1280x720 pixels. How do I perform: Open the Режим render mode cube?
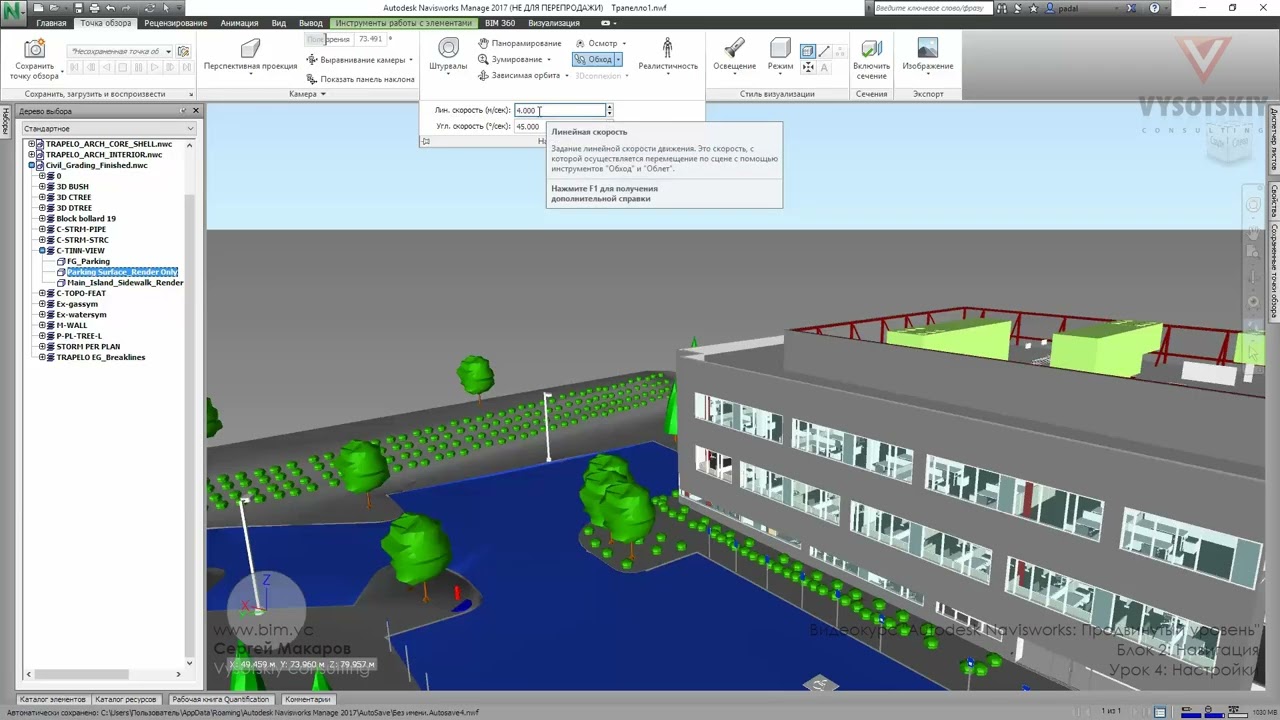pyautogui.click(x=780, y=49)
